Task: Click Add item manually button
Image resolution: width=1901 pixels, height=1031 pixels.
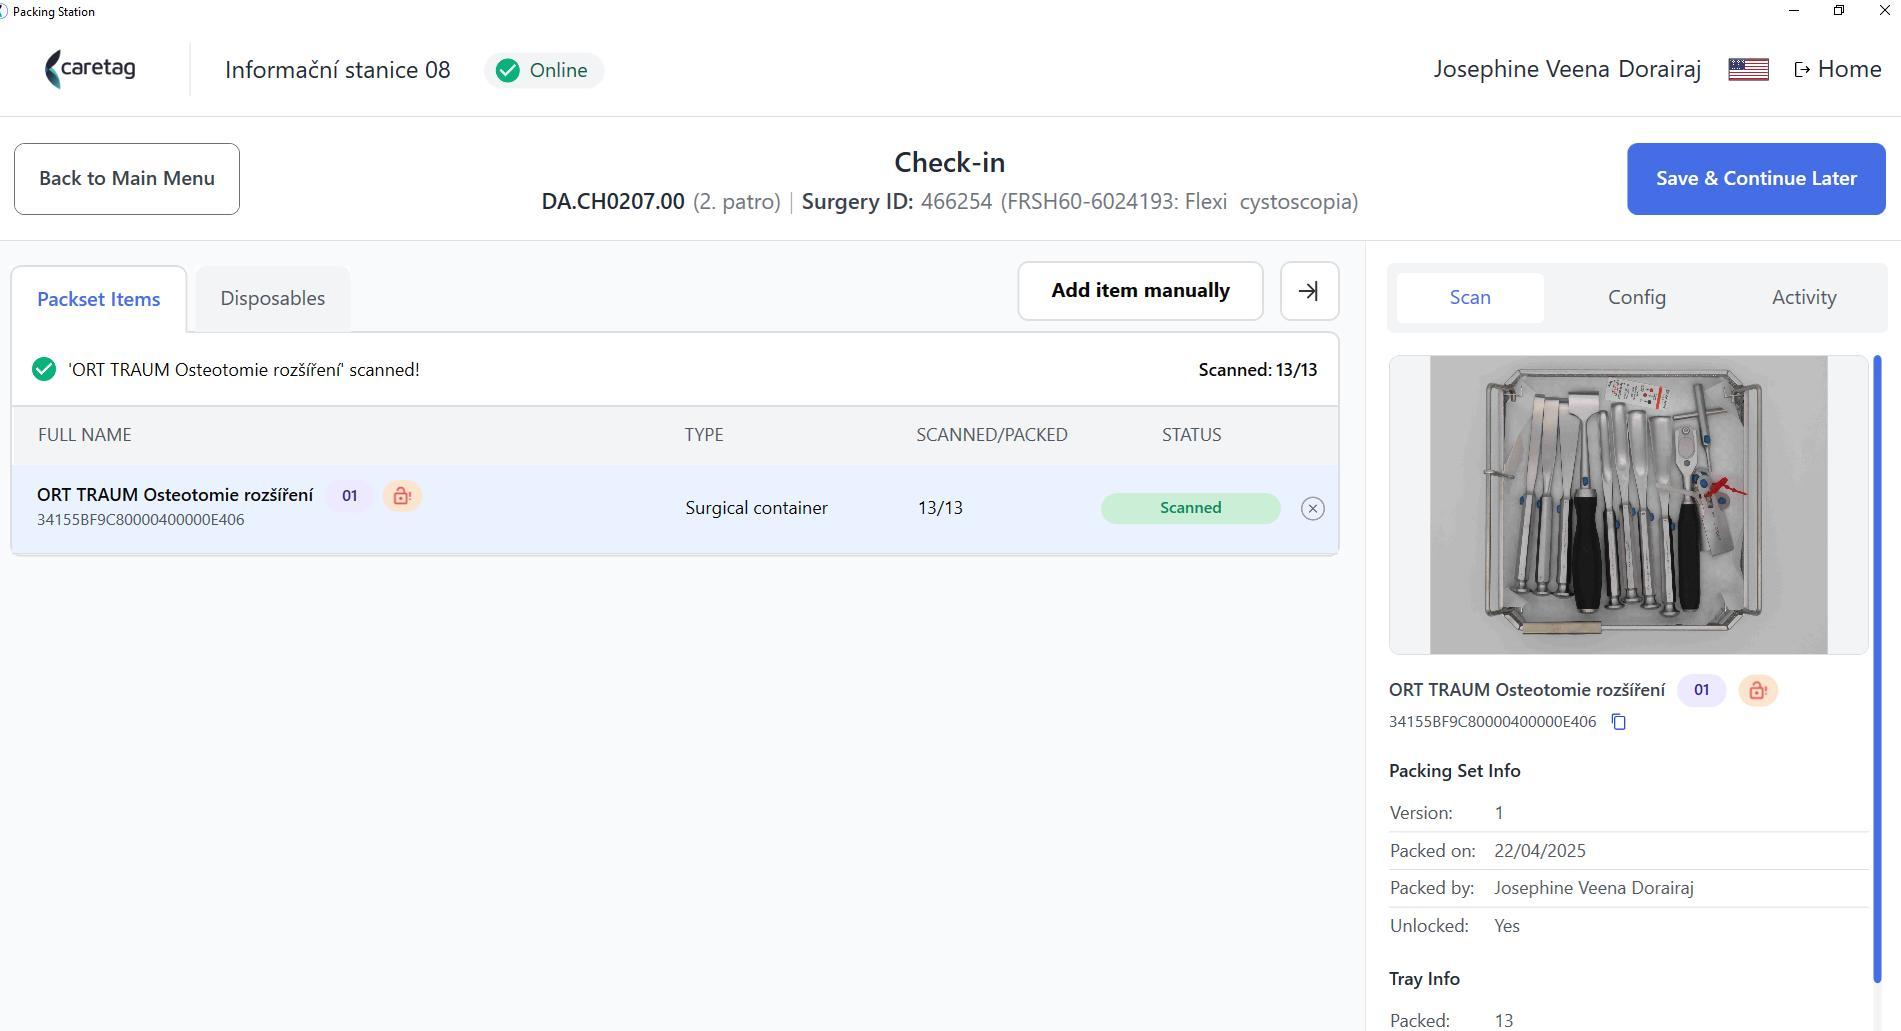Action: pyautogui.click(x=1140, y=291)
